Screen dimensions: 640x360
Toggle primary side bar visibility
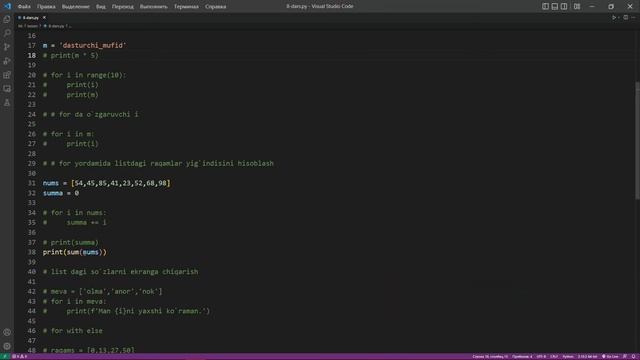point(545,6)
